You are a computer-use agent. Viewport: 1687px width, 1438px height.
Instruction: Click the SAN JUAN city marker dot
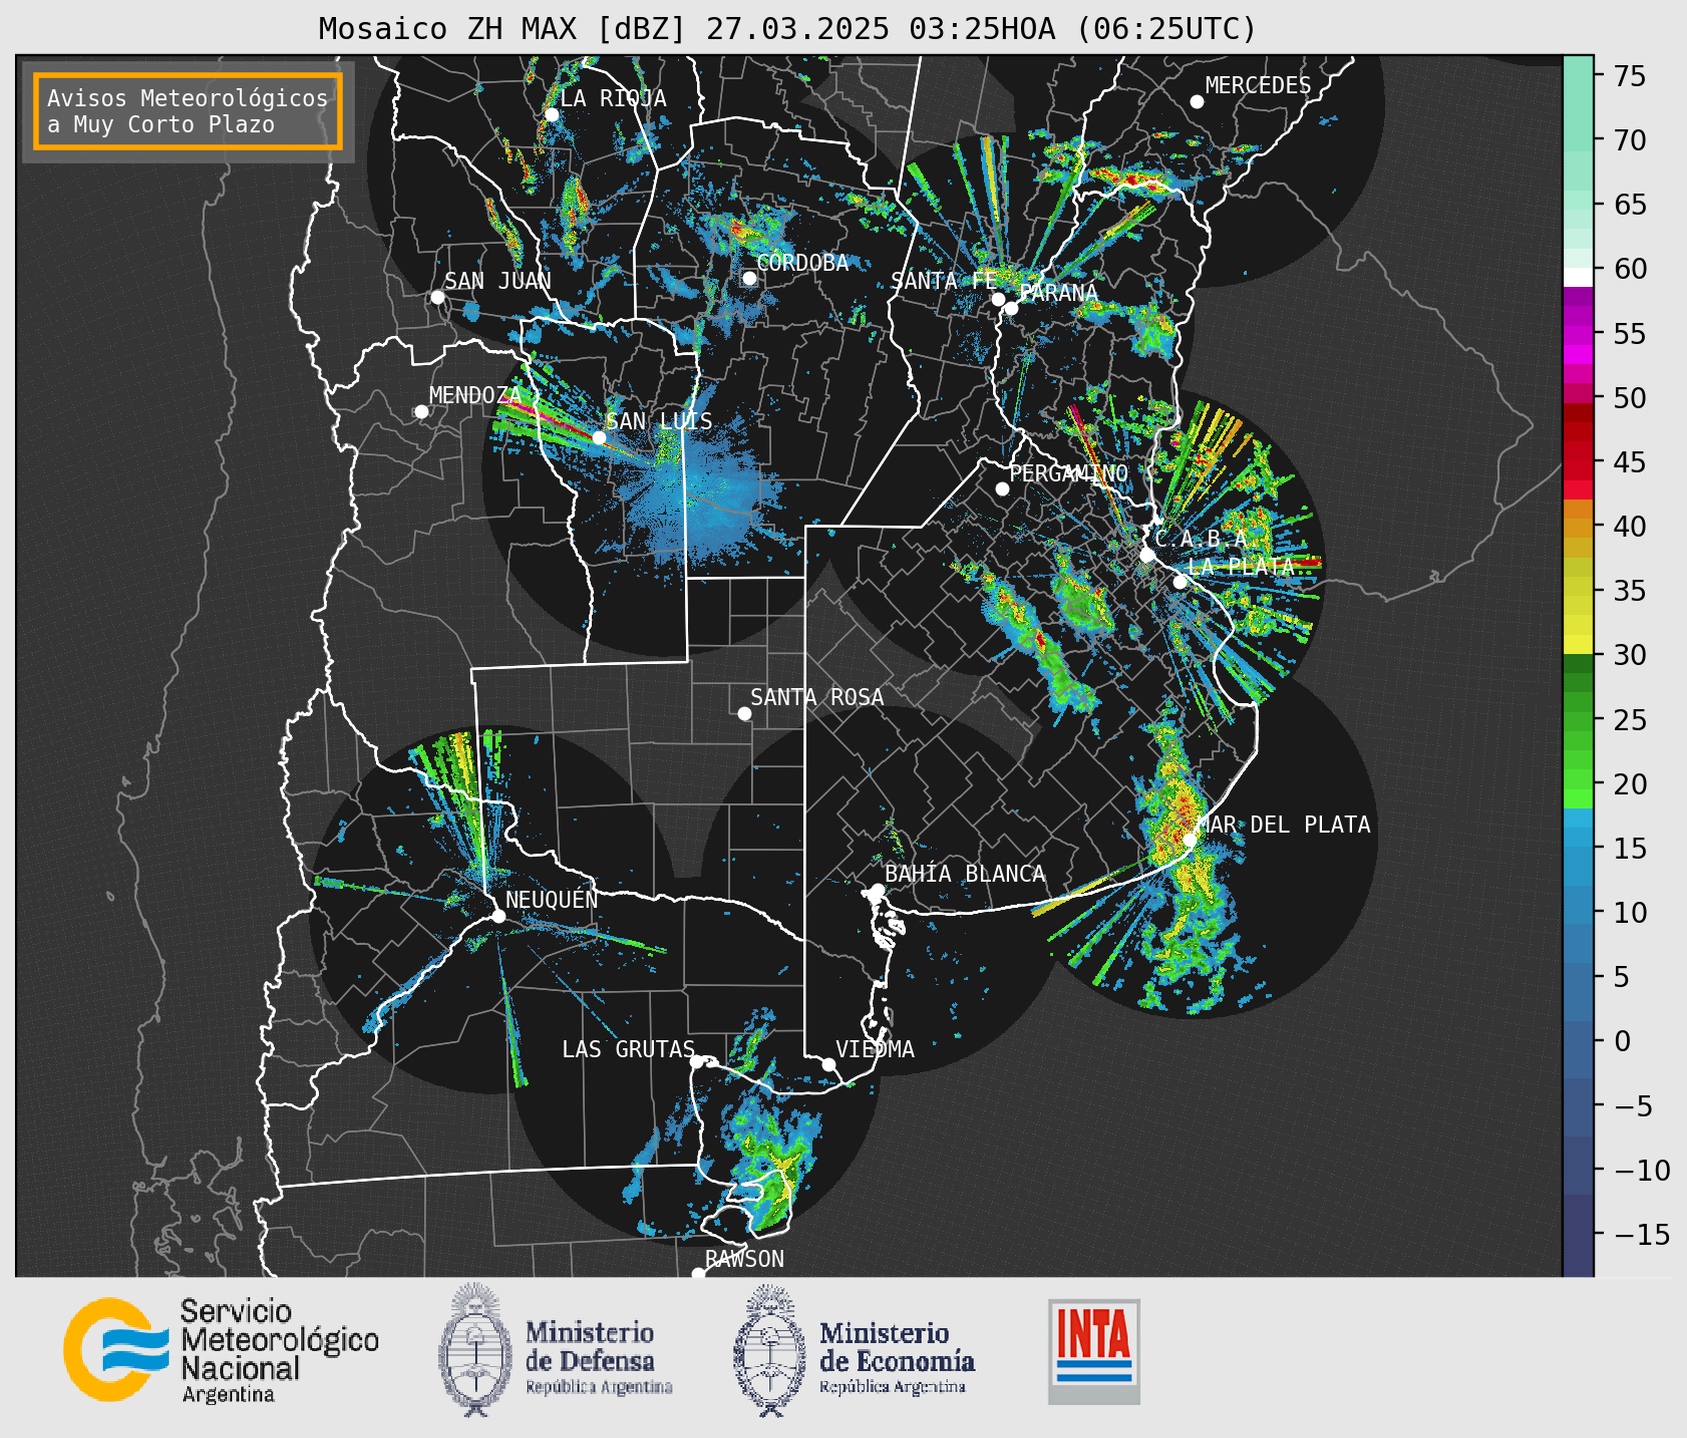tap(437, 297)
